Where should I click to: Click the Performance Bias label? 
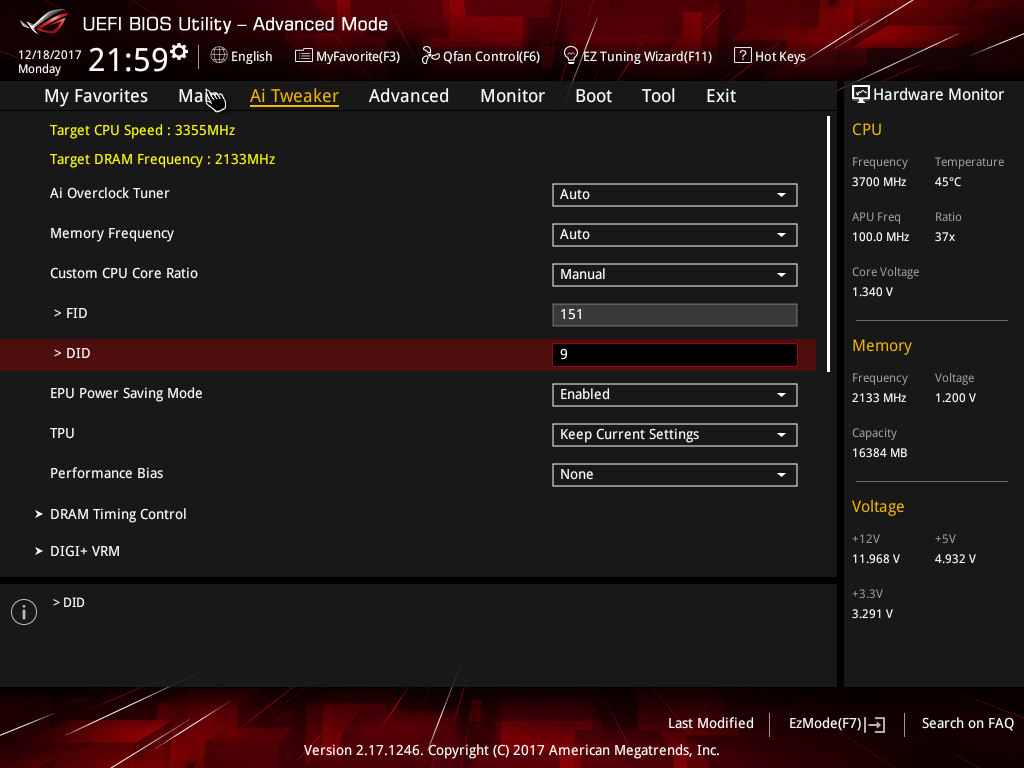(x=106, y=473)
